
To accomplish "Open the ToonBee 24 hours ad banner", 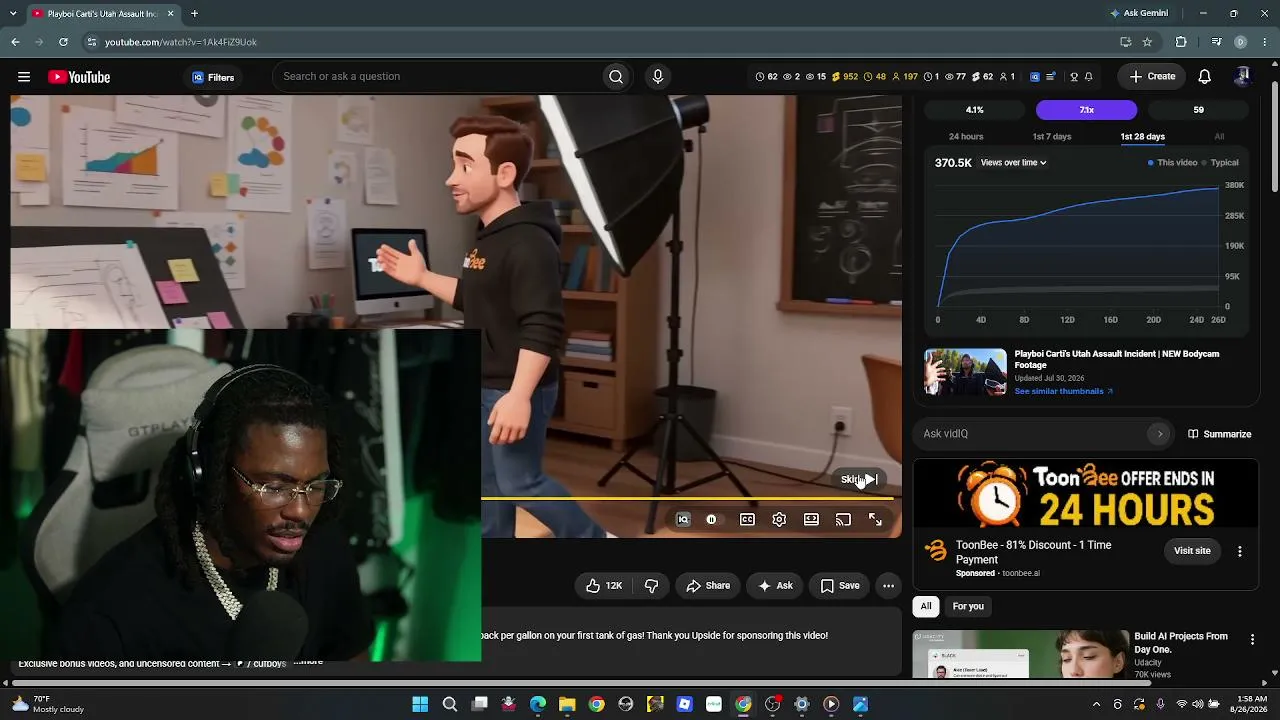I will 1085,494.
